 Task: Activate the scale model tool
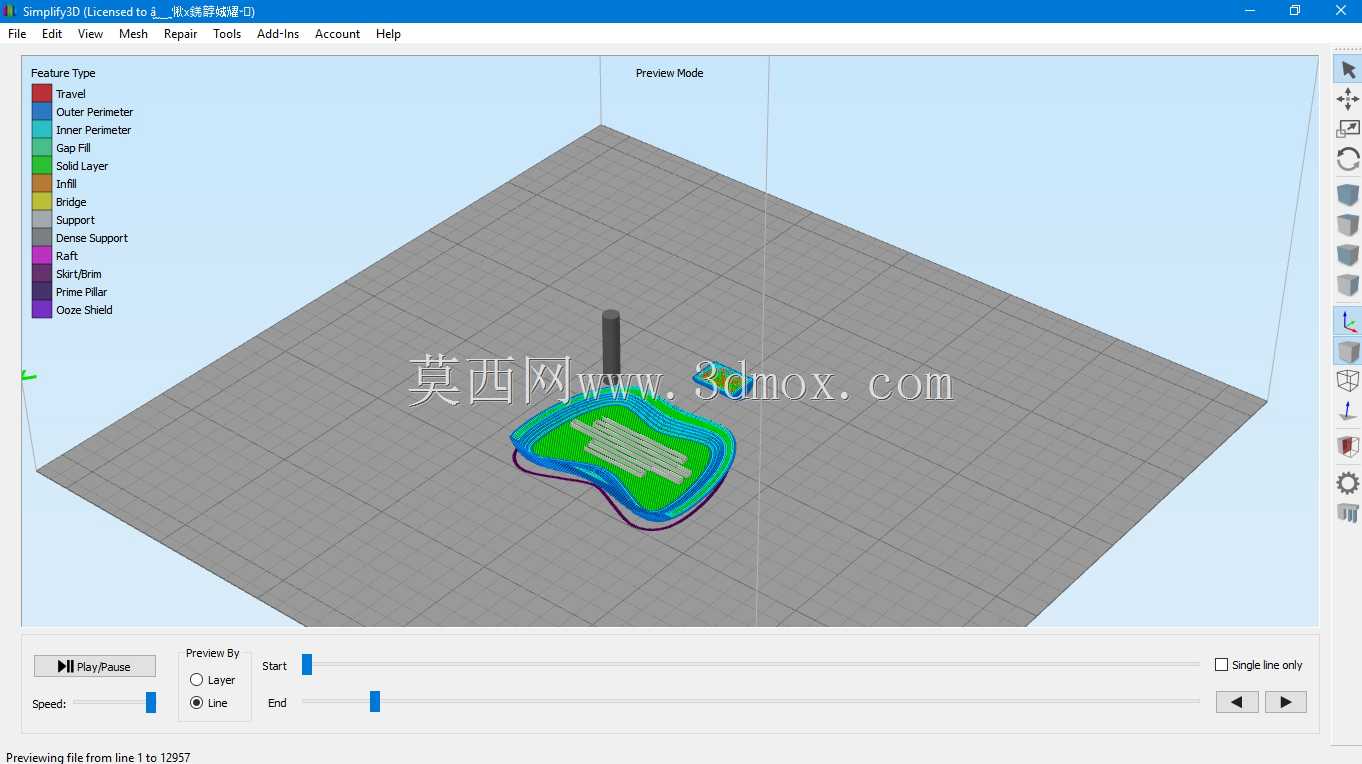(1348, 129)
